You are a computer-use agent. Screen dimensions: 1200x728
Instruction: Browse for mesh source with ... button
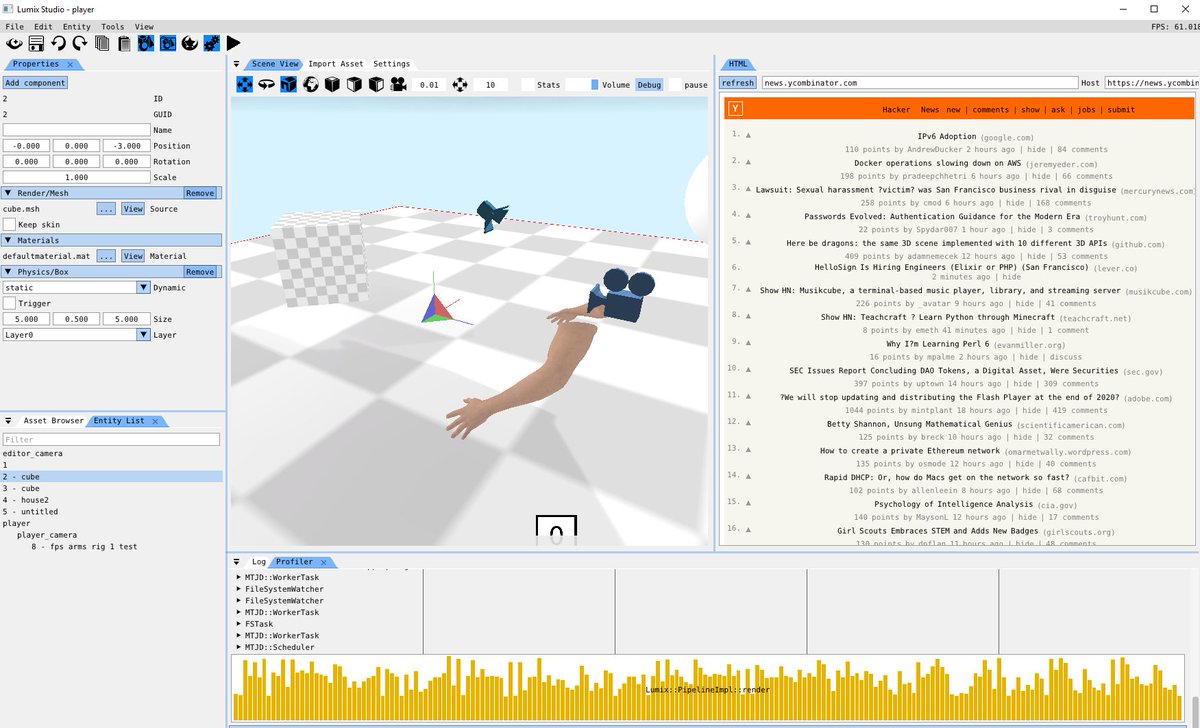(x=106, y=209)
